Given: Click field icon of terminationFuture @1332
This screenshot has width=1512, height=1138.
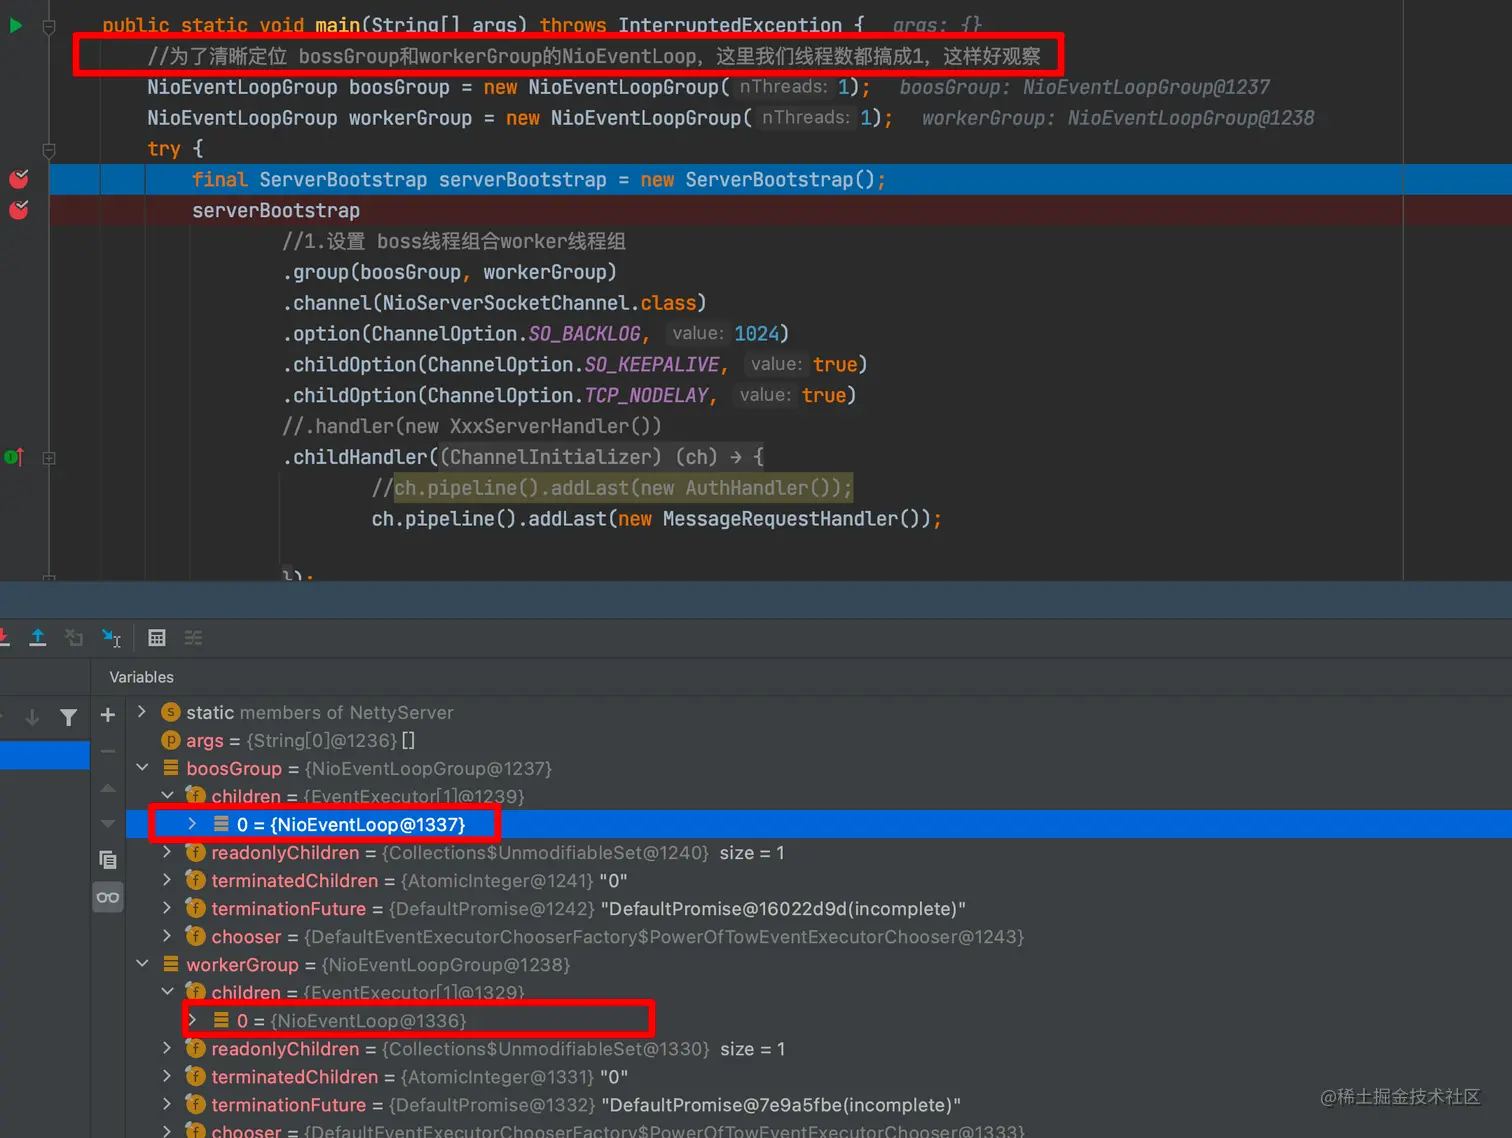Looking at the screenshot, I should (196, 1104).
